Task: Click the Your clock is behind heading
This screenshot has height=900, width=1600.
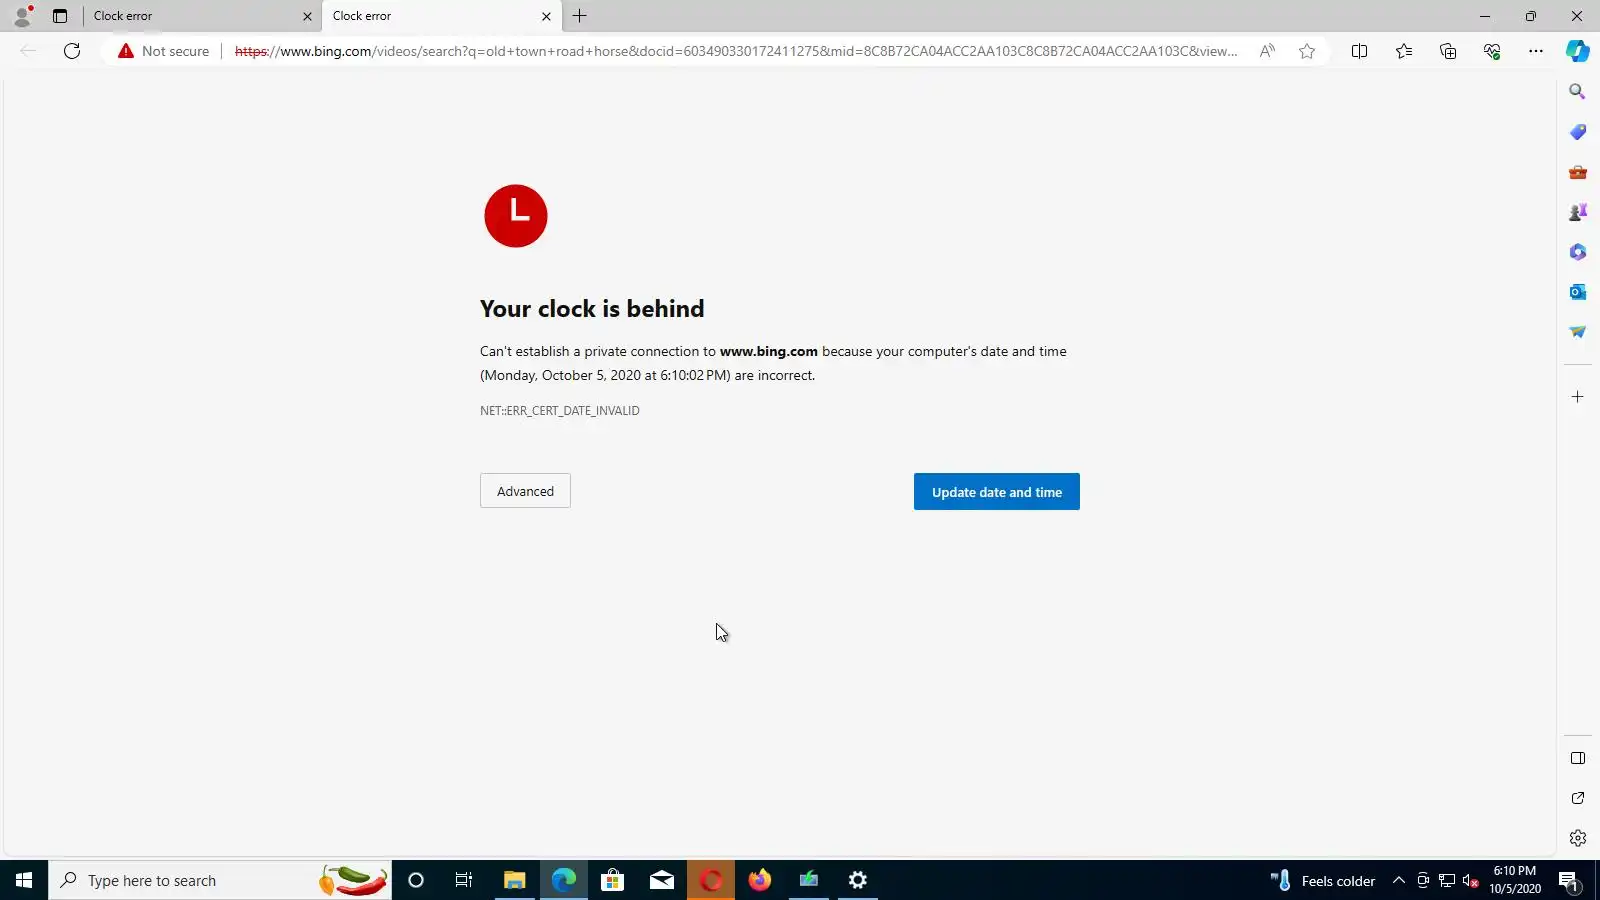Action: click(592, 309)
